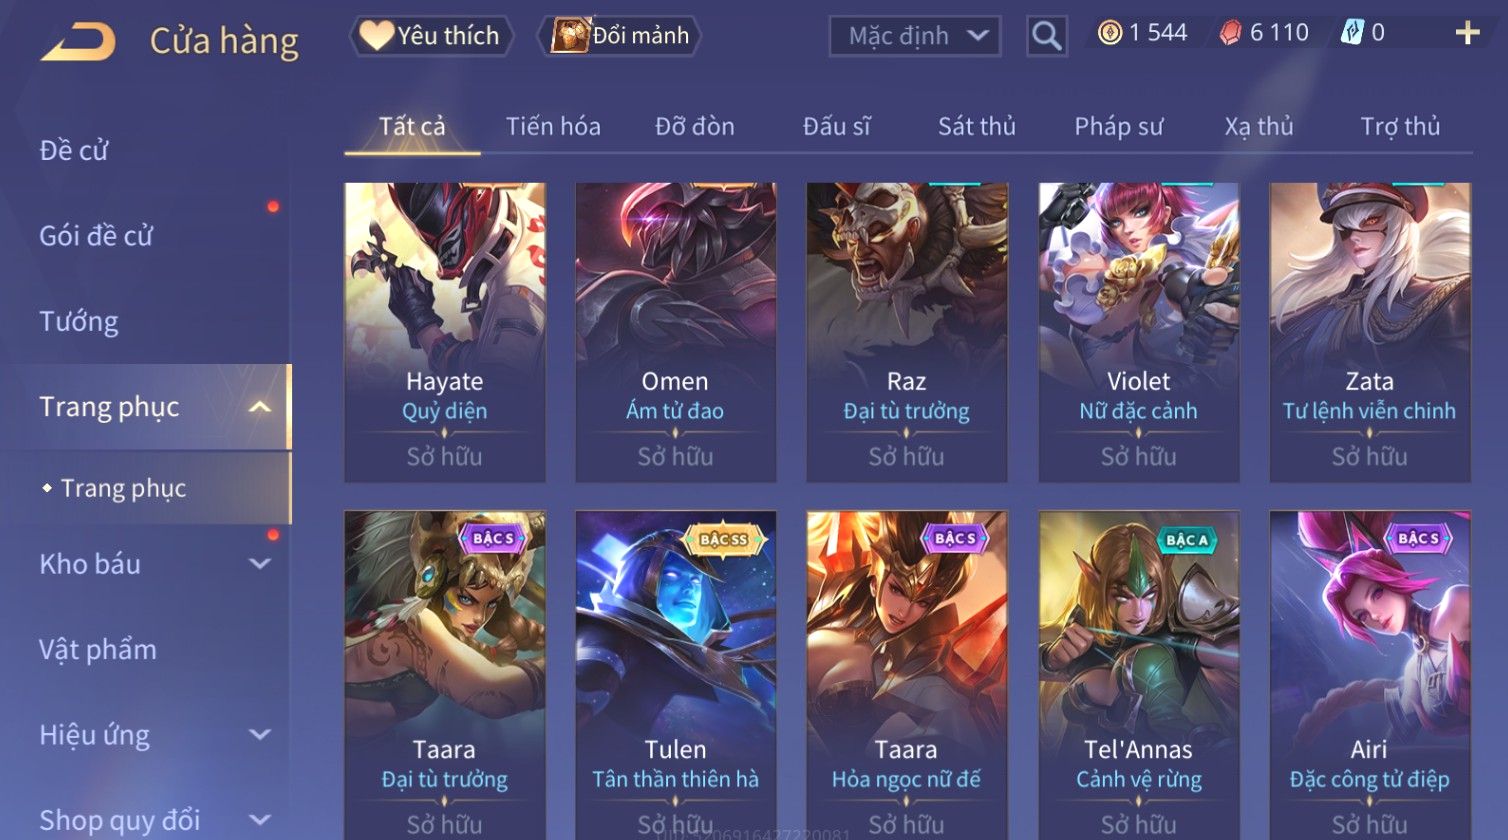Click the back arrow icon
This screenshot has height=840, width=1508.
(x=77, y=41)
